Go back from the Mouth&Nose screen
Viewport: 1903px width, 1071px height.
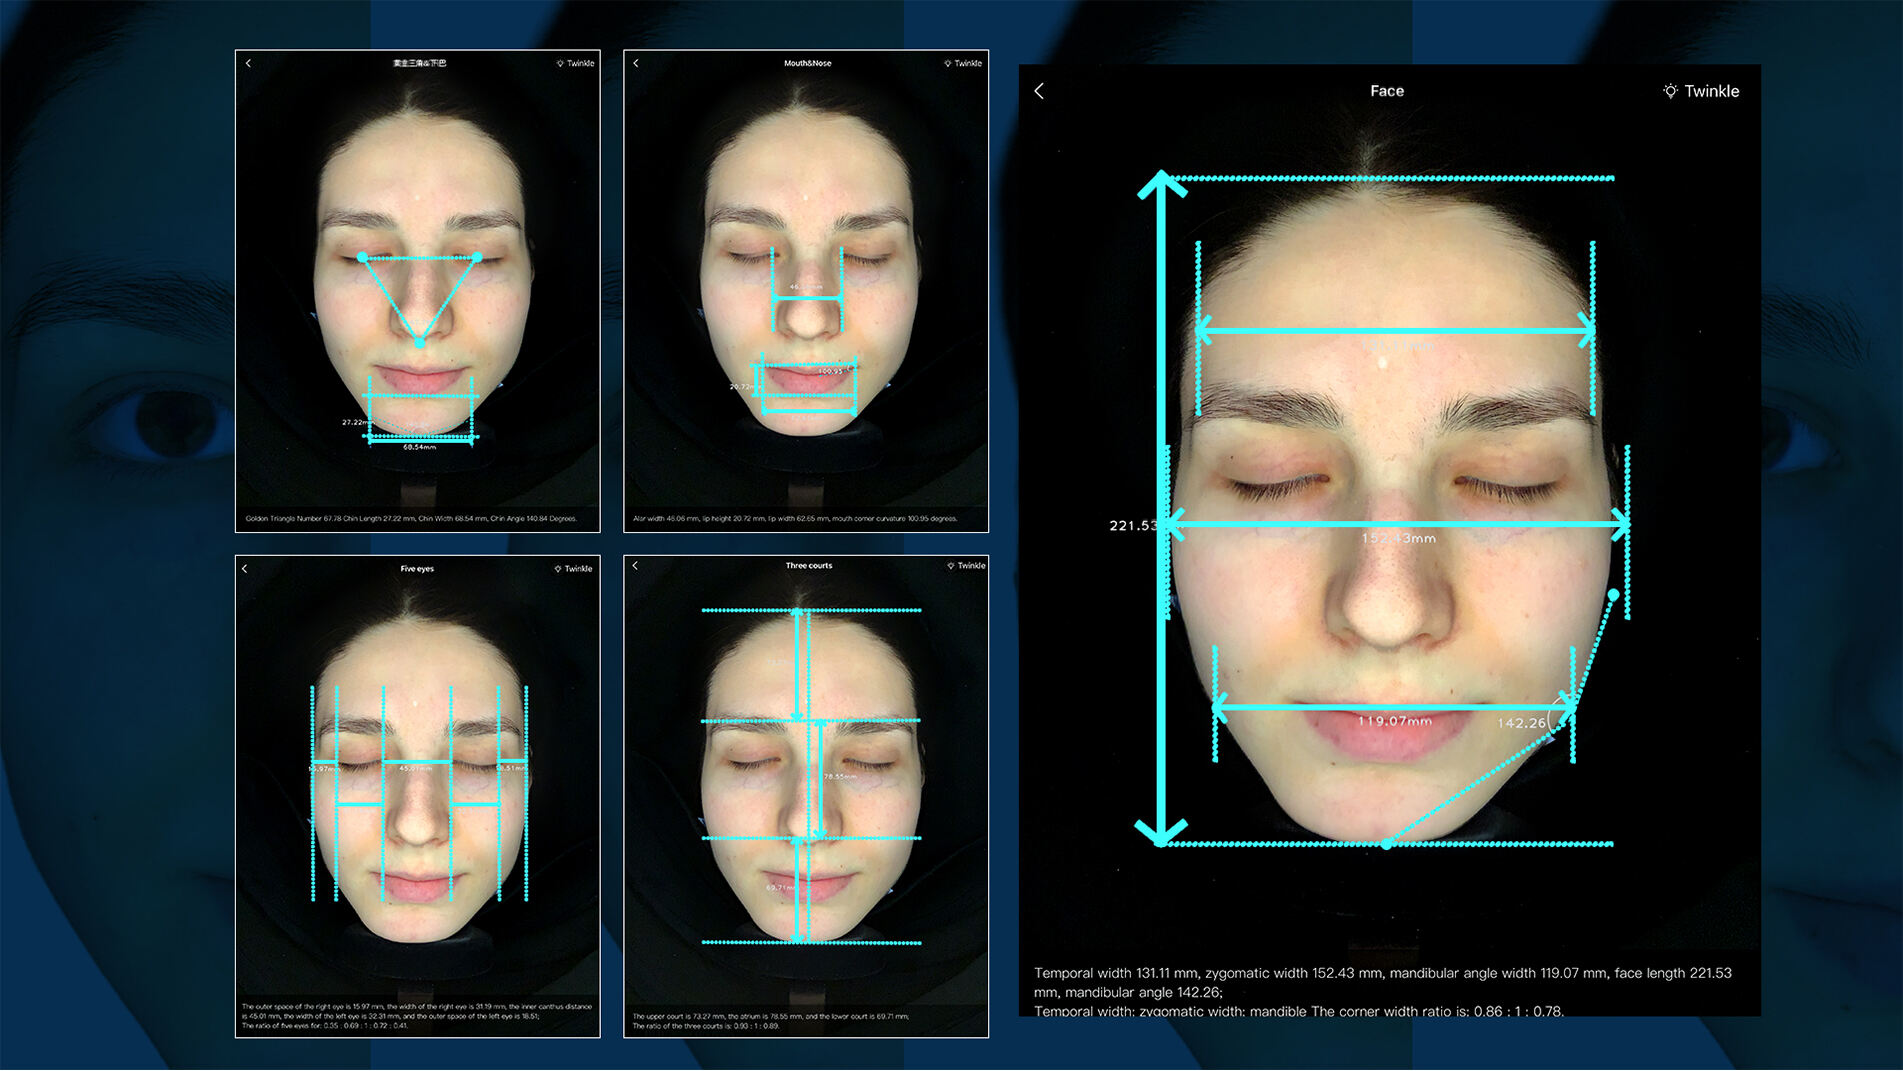coord(636,63)
